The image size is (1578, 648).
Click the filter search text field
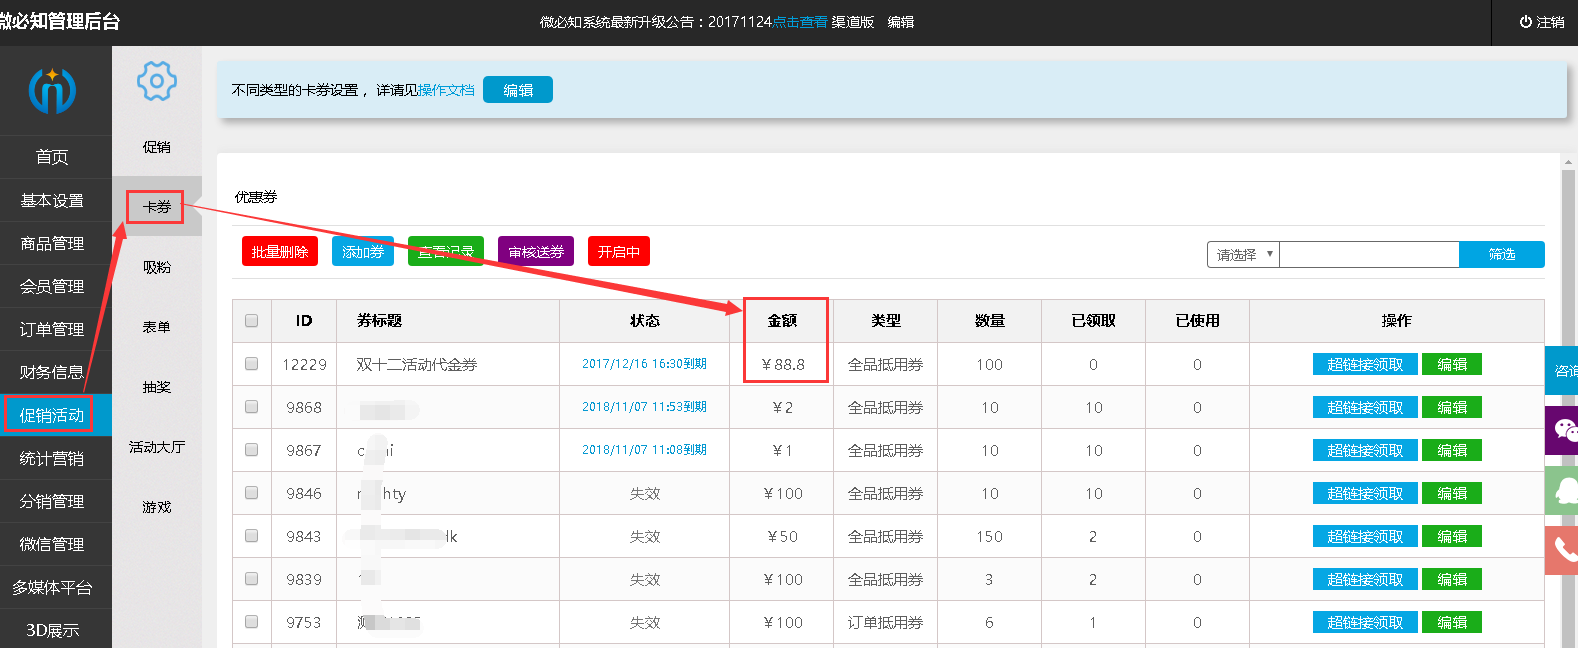pos(1369,255)
